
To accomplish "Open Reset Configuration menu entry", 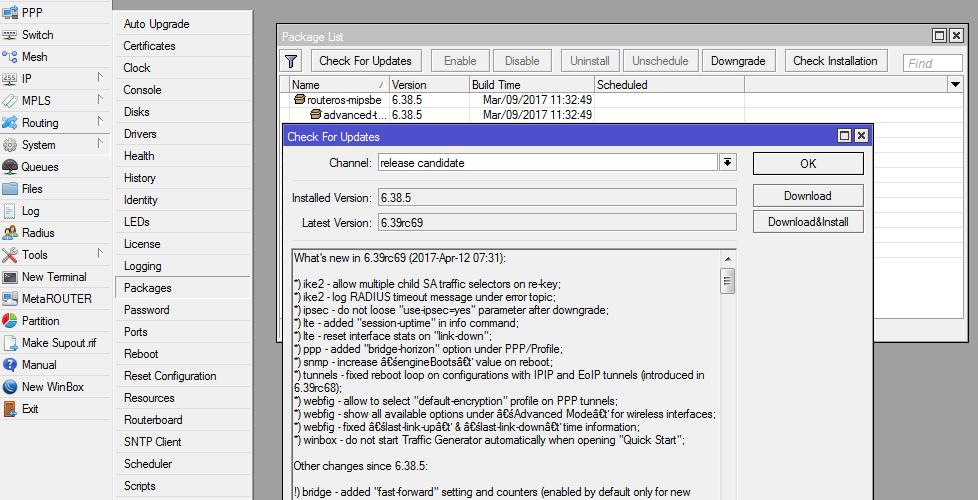I will click(x=183, y=376).
